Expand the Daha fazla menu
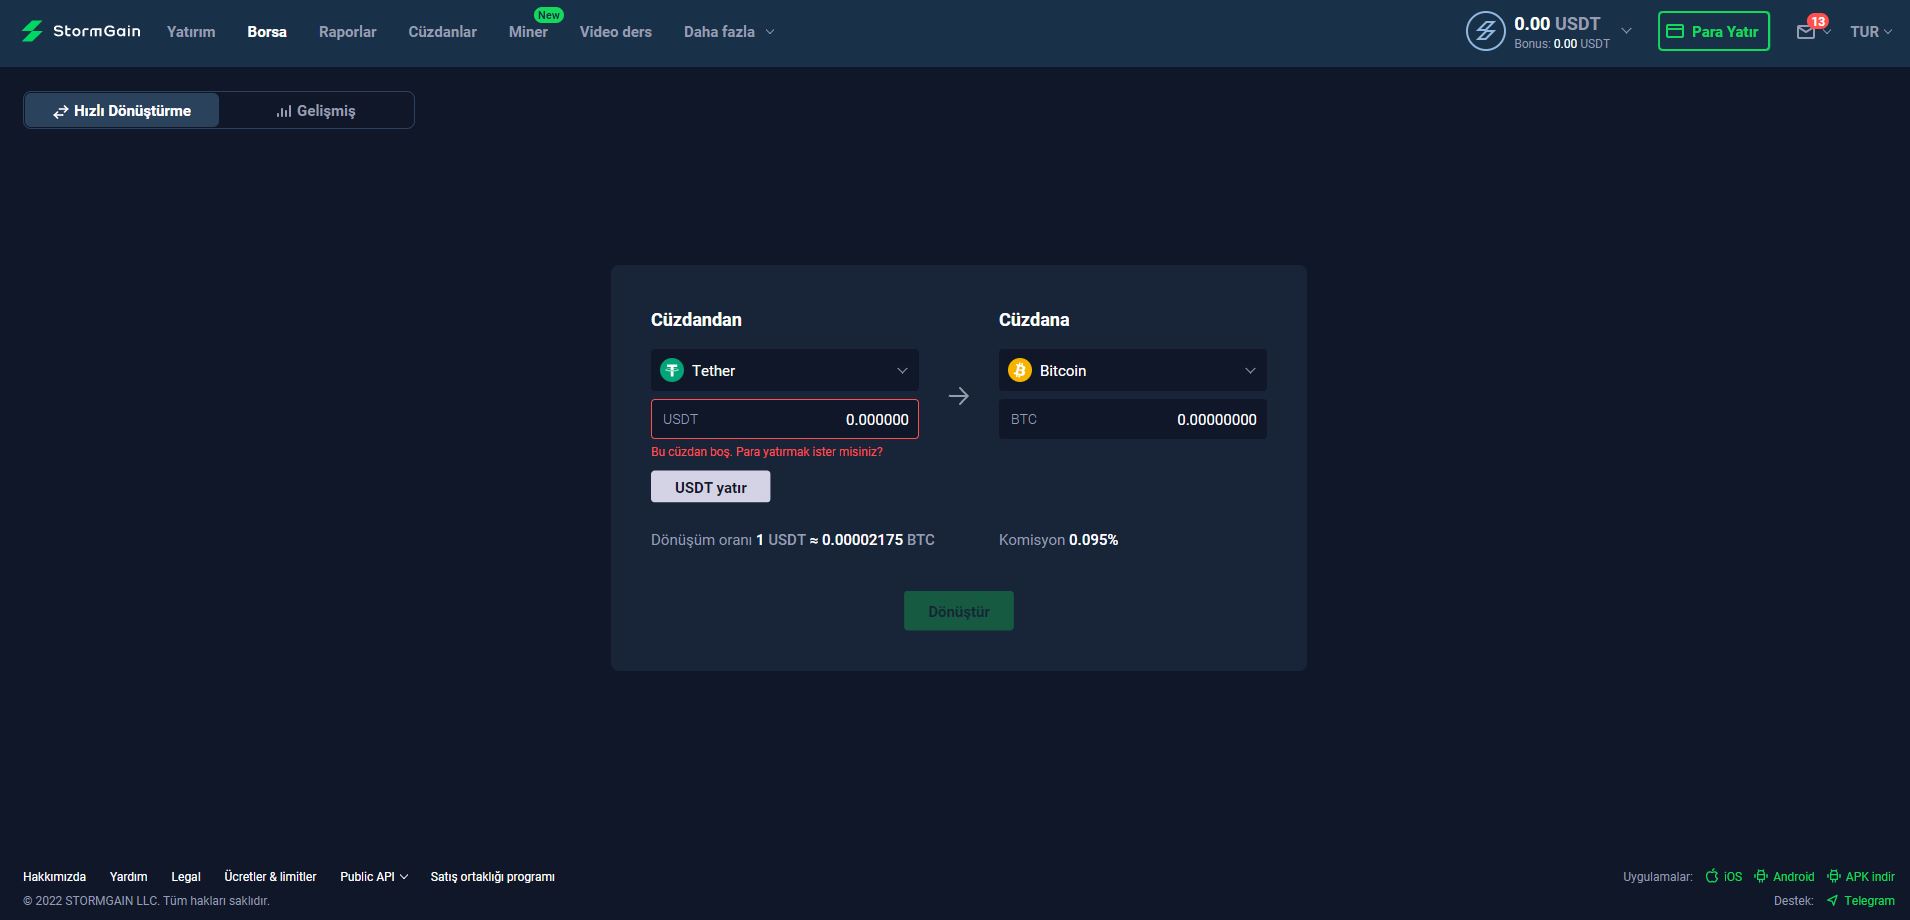 point(729,32)
